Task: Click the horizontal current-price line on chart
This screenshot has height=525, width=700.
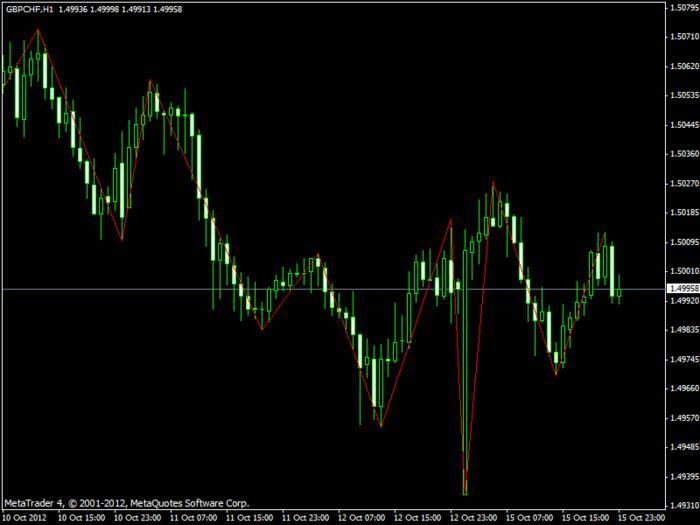Action: click(x=333, y=289)
